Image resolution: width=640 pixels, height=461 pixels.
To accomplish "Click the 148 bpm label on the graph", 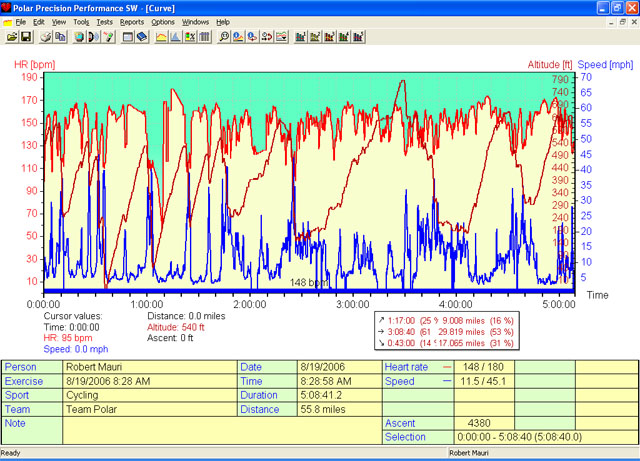I will click(x=309, y=283).
